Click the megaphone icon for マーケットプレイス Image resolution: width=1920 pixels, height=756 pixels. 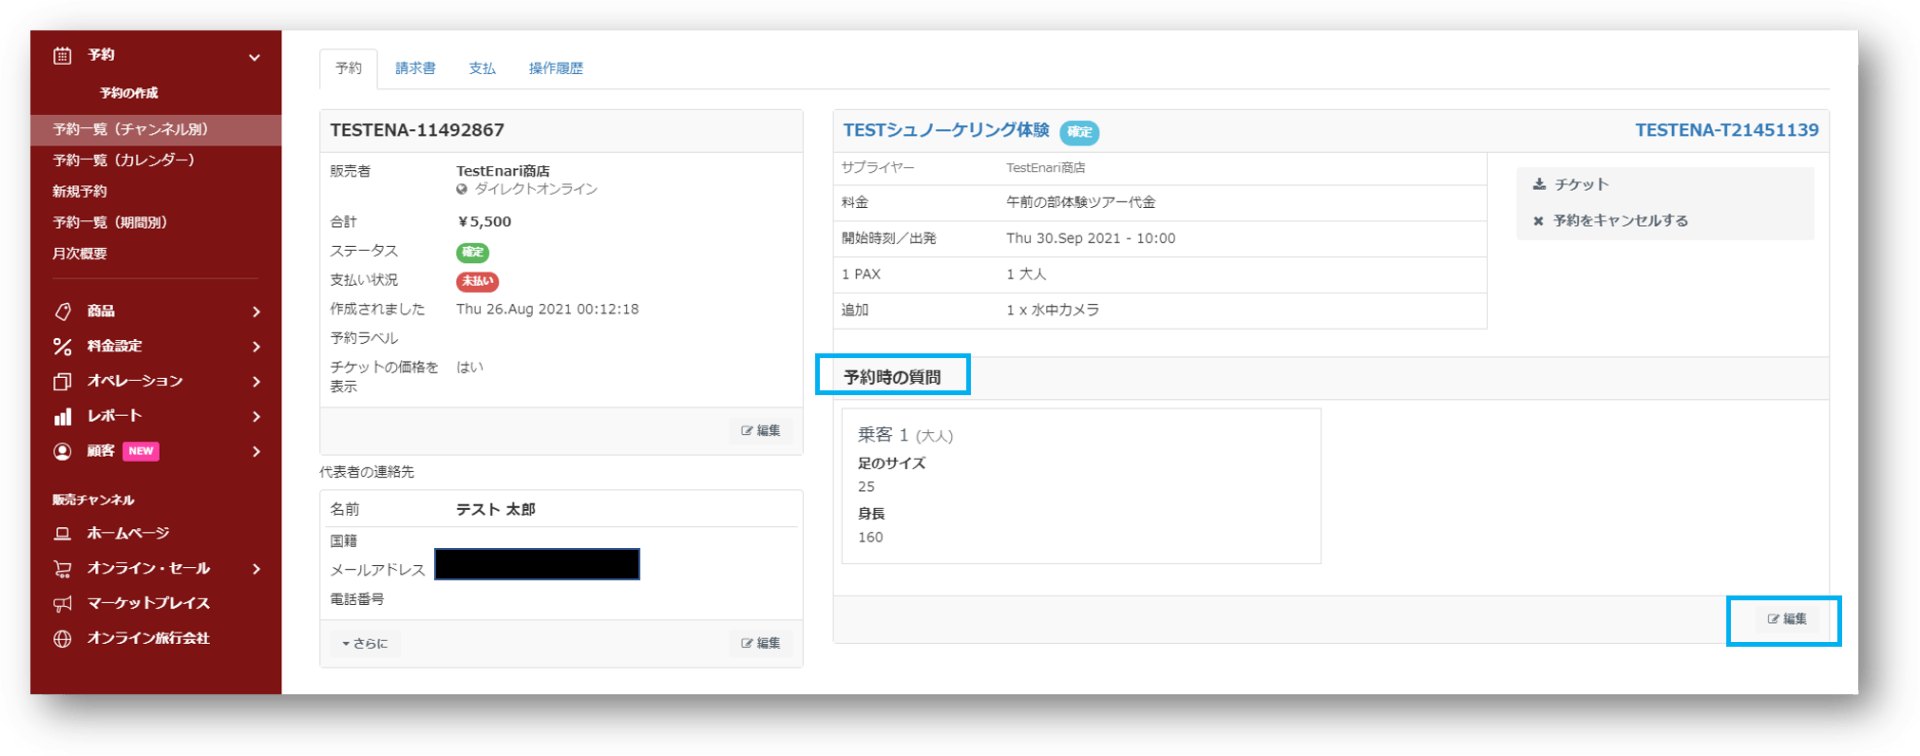(62, 604)
